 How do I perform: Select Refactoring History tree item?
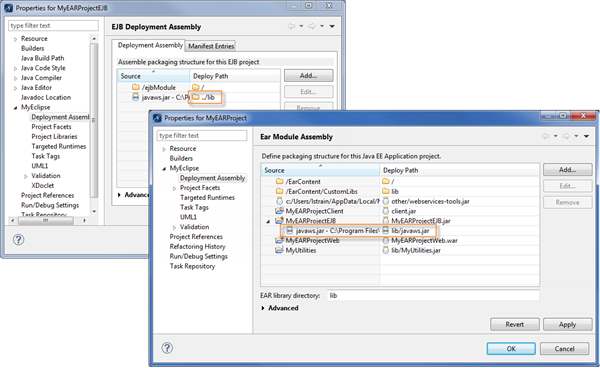click(x=197, y=246)
